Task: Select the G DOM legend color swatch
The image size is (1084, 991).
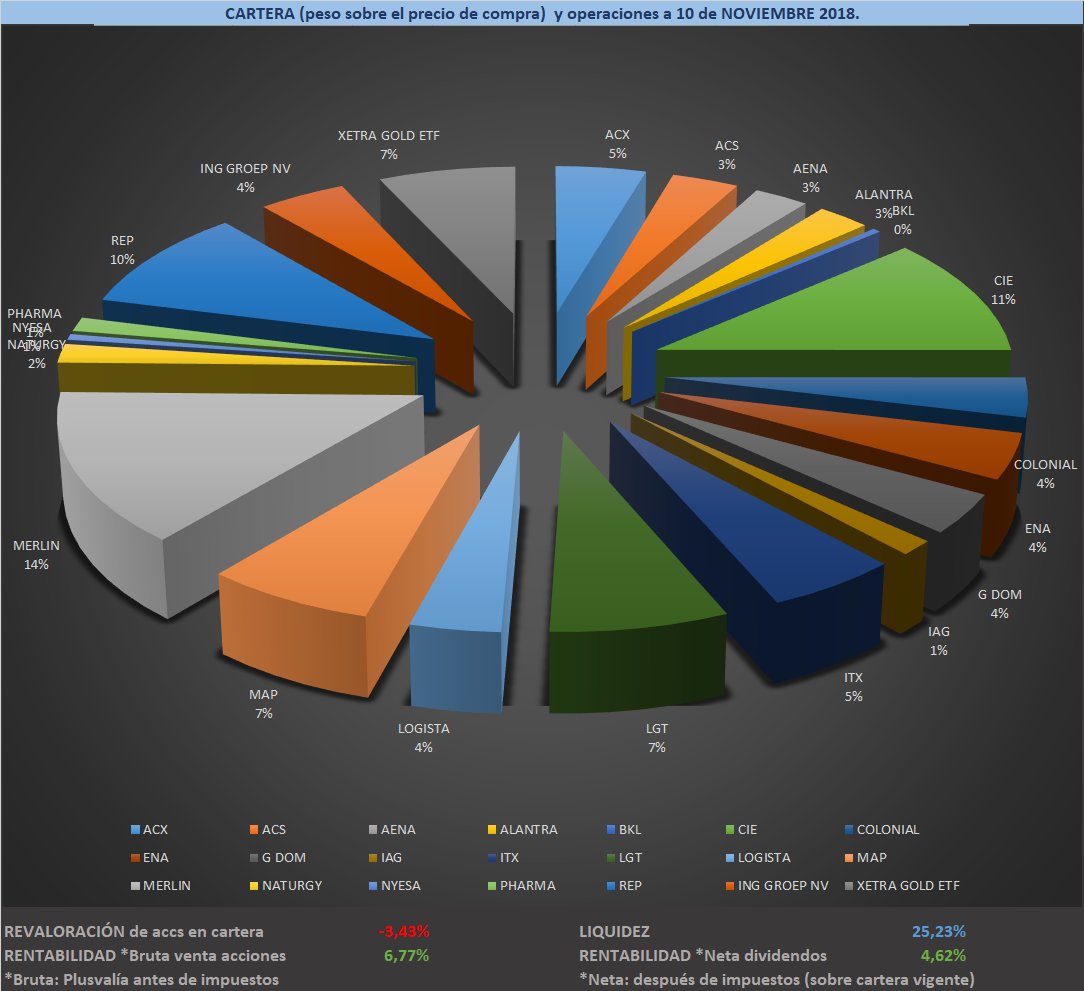Action: (x=254, y=858)
